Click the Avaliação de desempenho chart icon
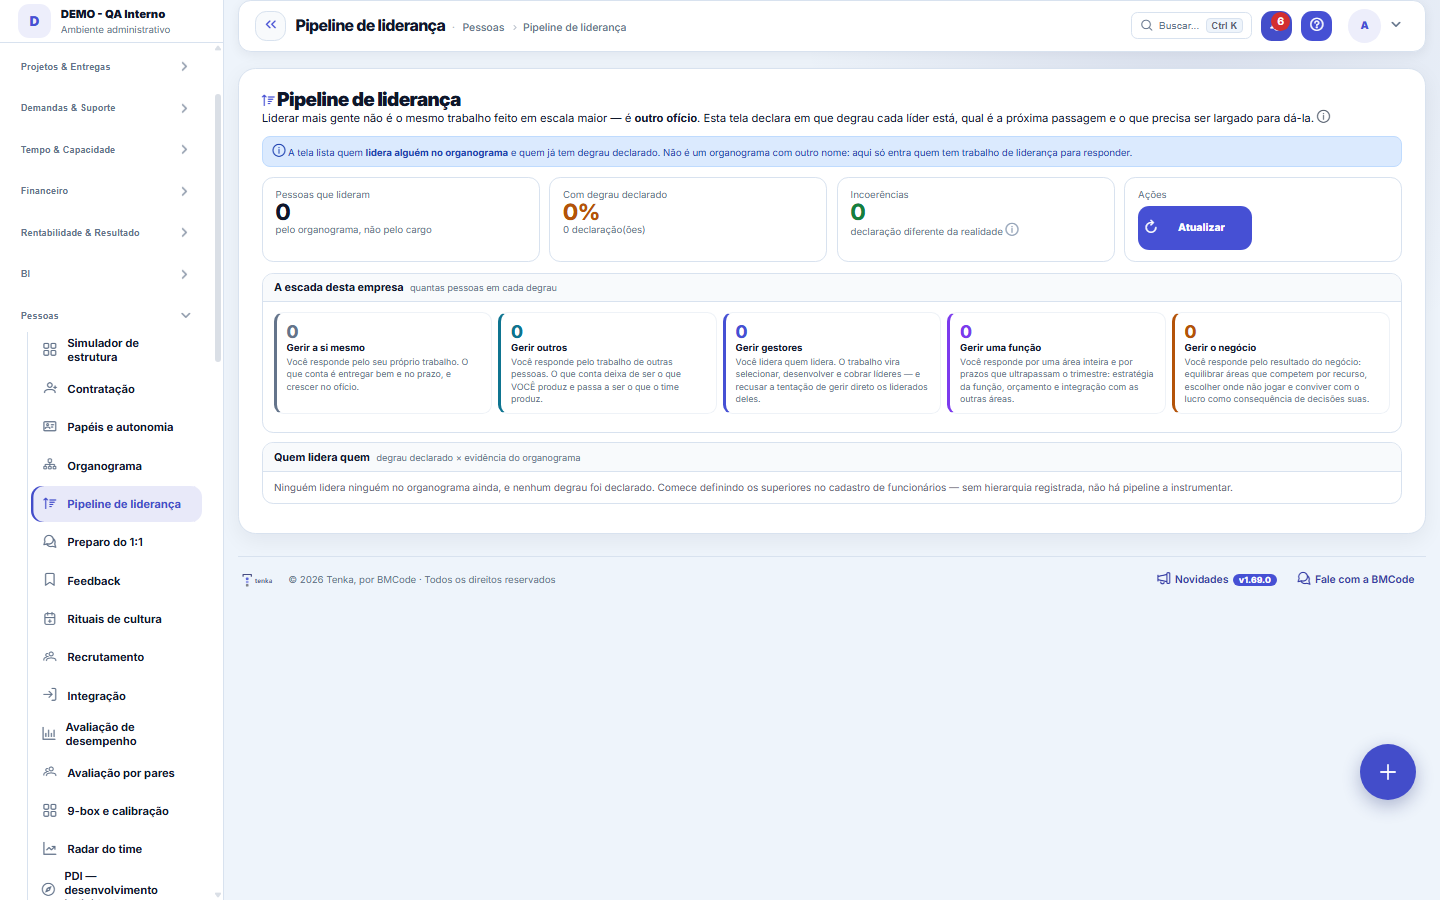This screenshot has height=900, width=1440. pos(49,734)
